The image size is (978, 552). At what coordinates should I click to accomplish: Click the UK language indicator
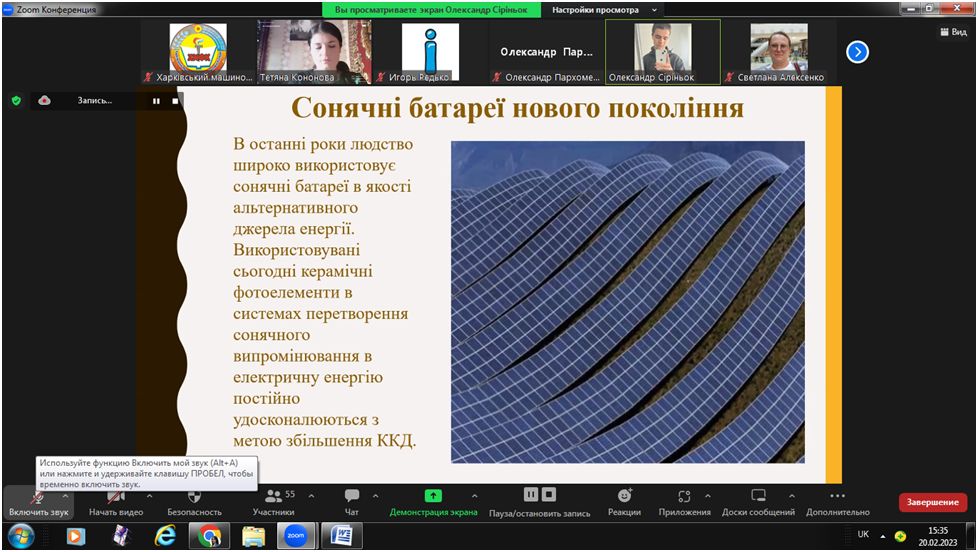click(x=863, y=535)
